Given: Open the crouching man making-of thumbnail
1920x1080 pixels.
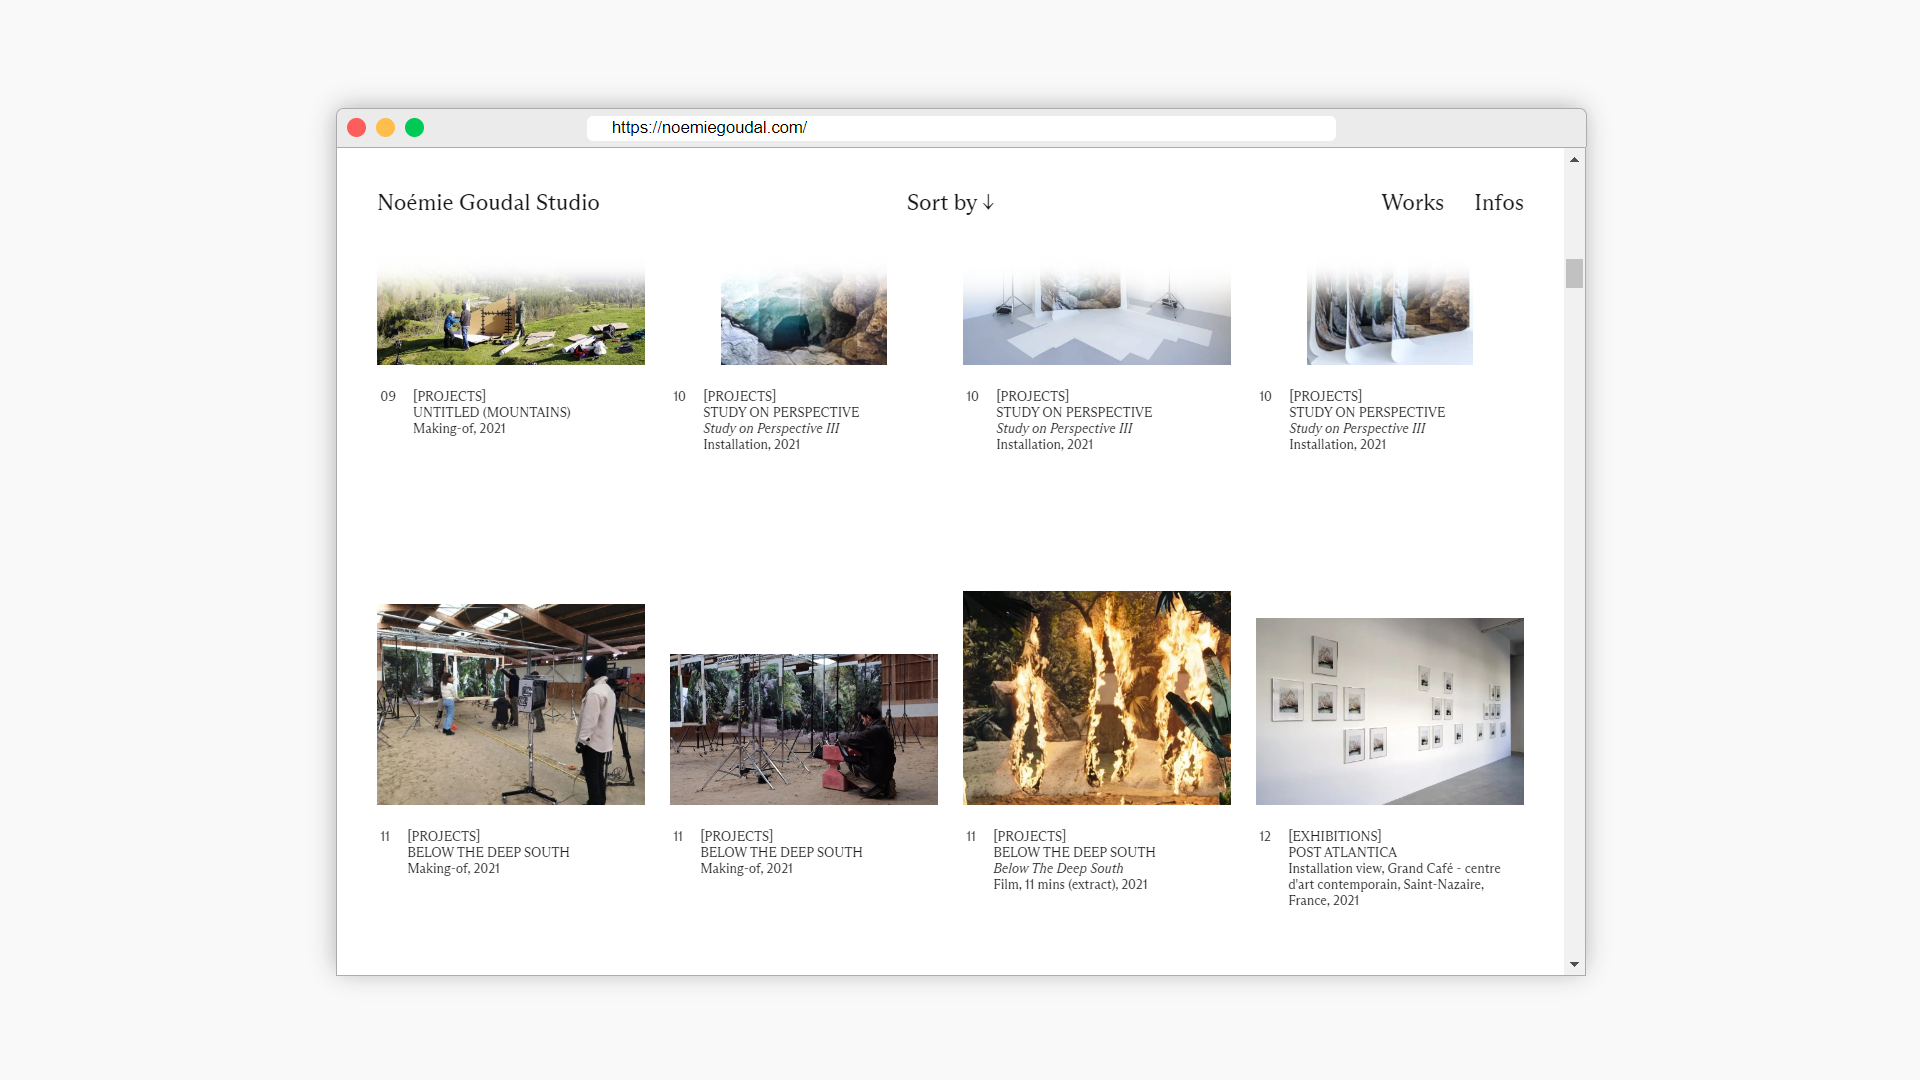Looking at the screenshot, I should pyautogui.click(x=803, y=729).
